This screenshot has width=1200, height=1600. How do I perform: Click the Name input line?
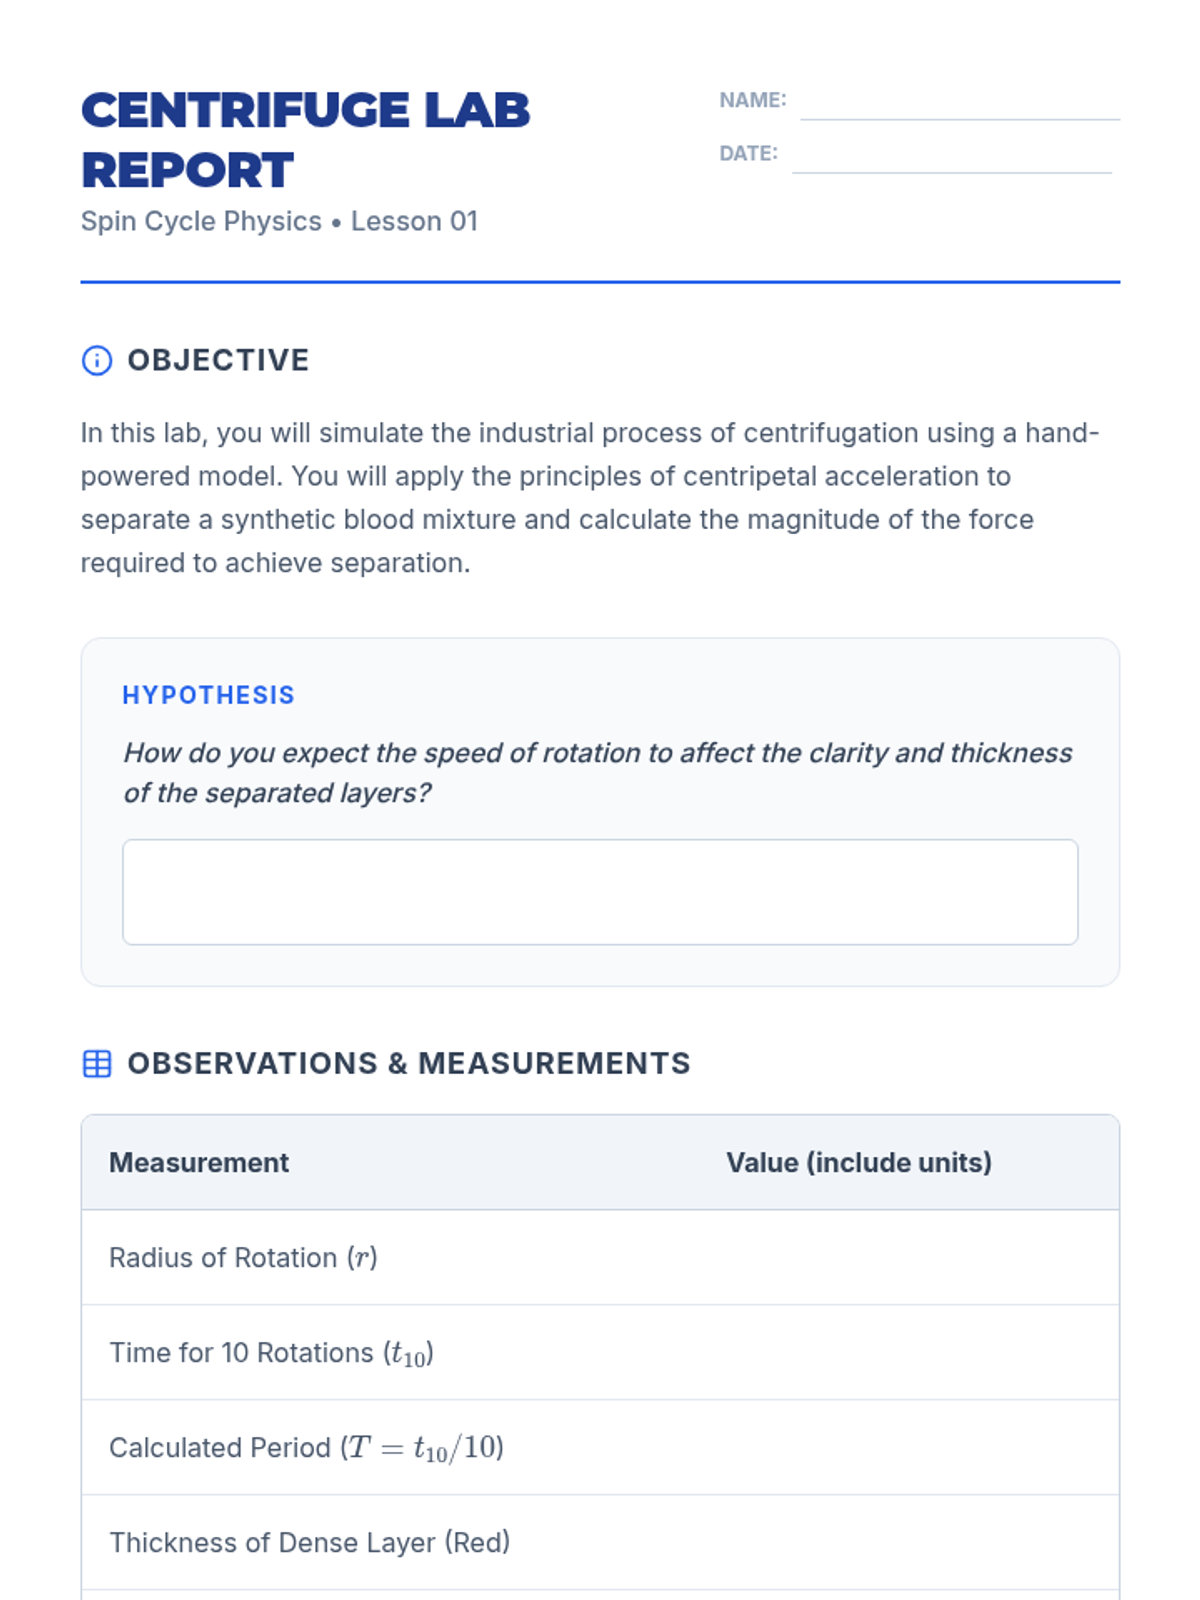coord(960,102)
